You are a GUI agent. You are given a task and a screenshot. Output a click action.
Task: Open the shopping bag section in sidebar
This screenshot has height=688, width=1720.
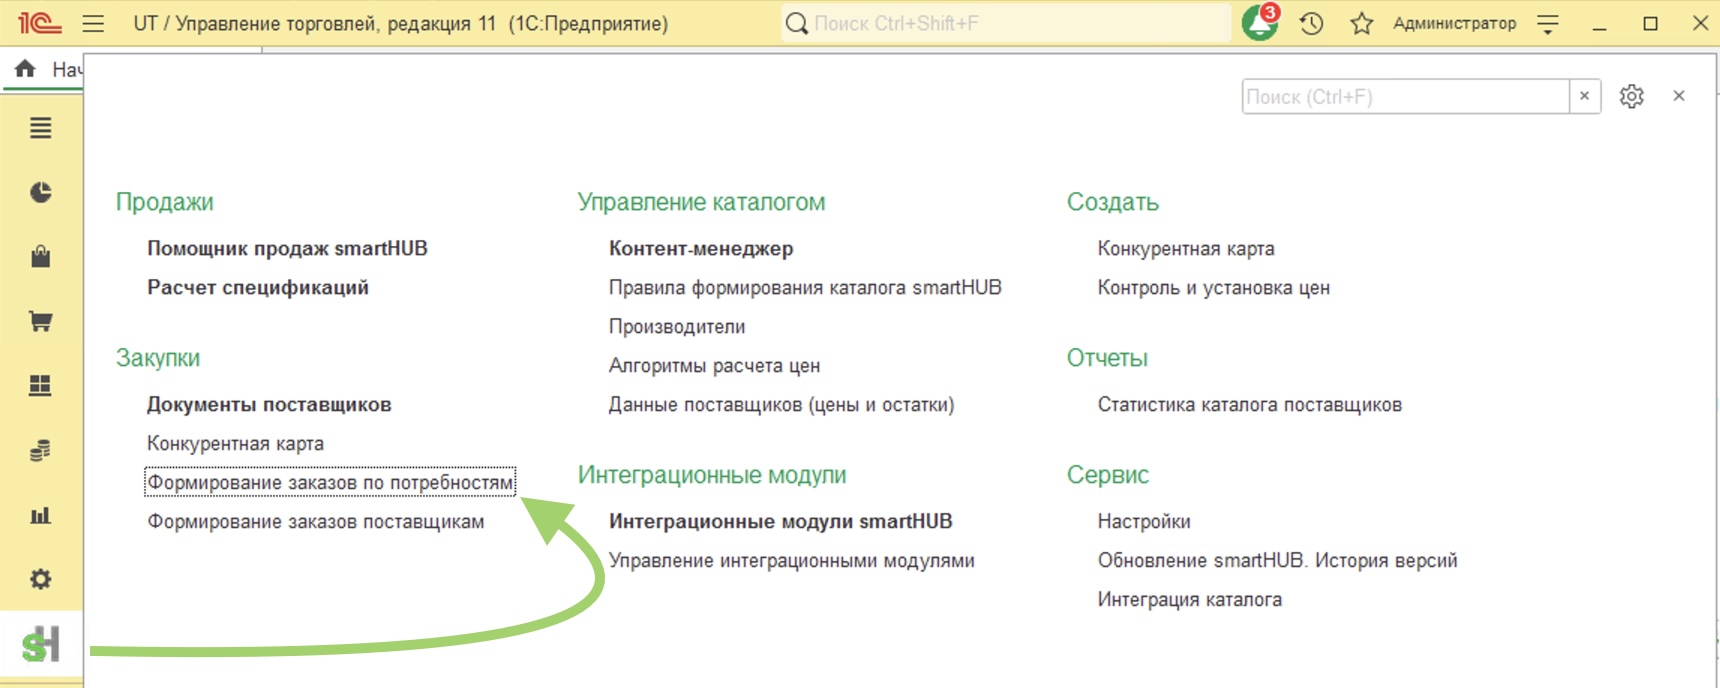[x=41, y=256]
